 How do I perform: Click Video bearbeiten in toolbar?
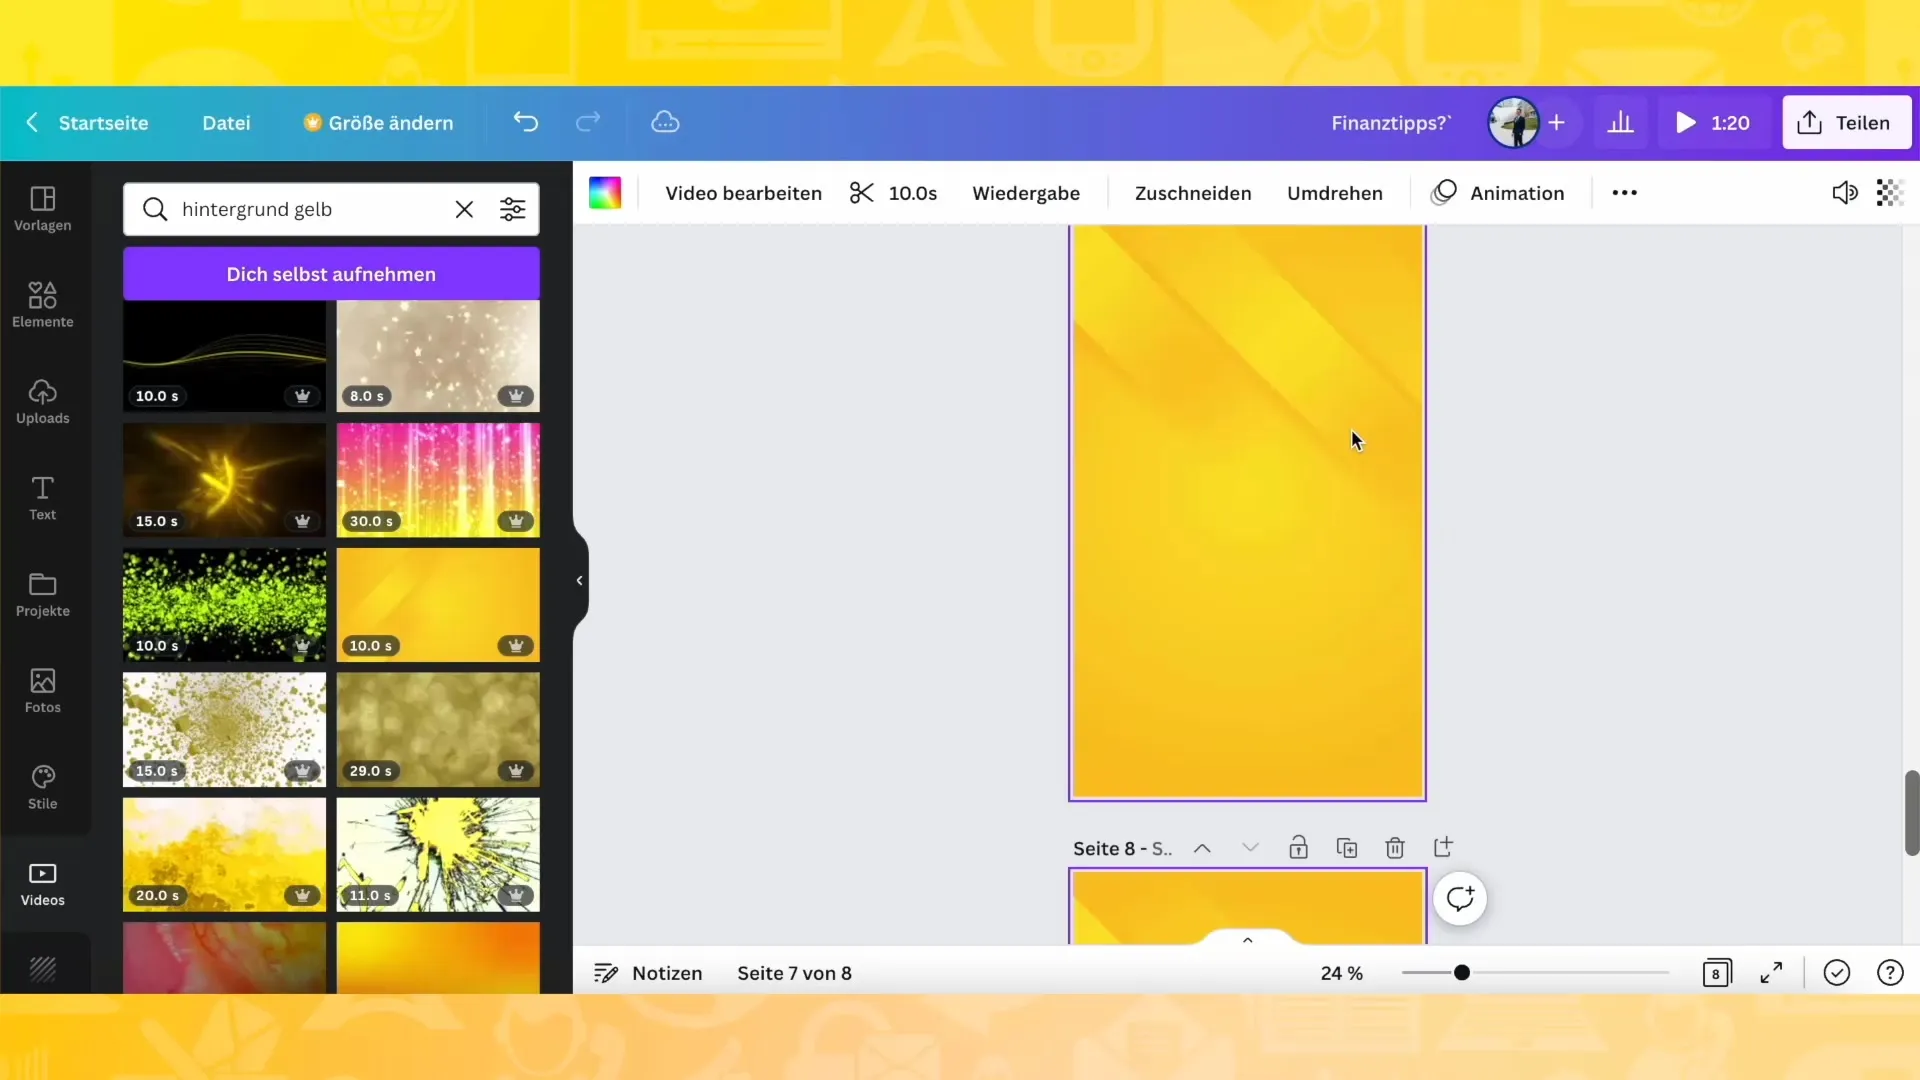click(x=743, y=193)
